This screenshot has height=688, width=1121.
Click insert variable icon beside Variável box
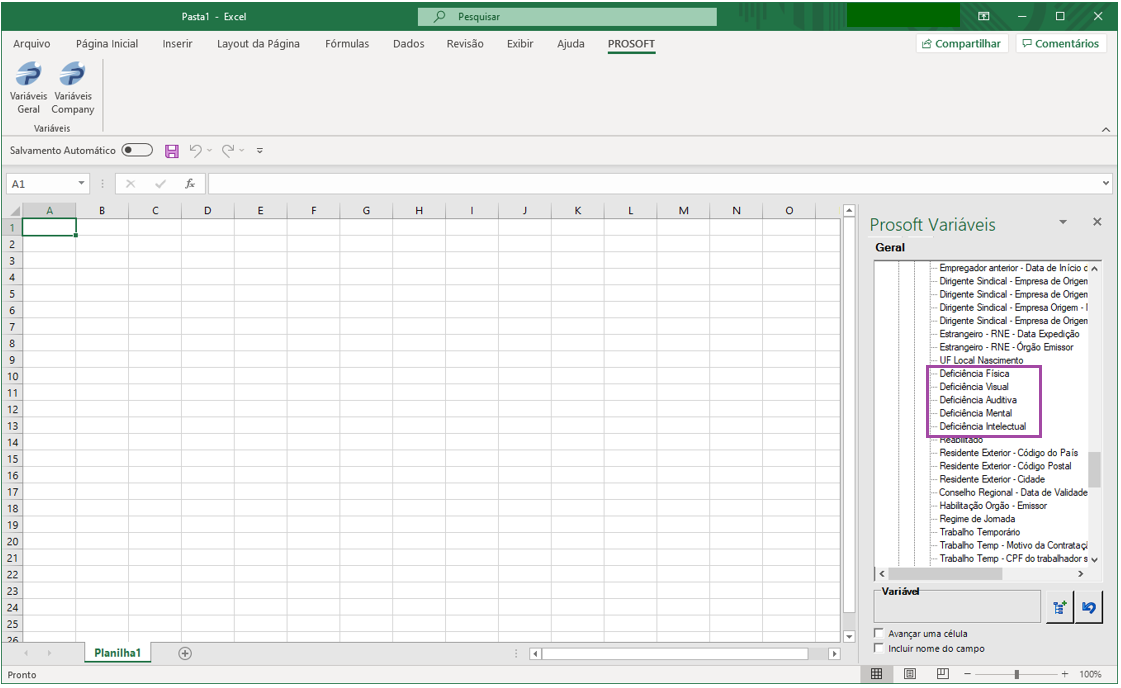(1060, 607)
